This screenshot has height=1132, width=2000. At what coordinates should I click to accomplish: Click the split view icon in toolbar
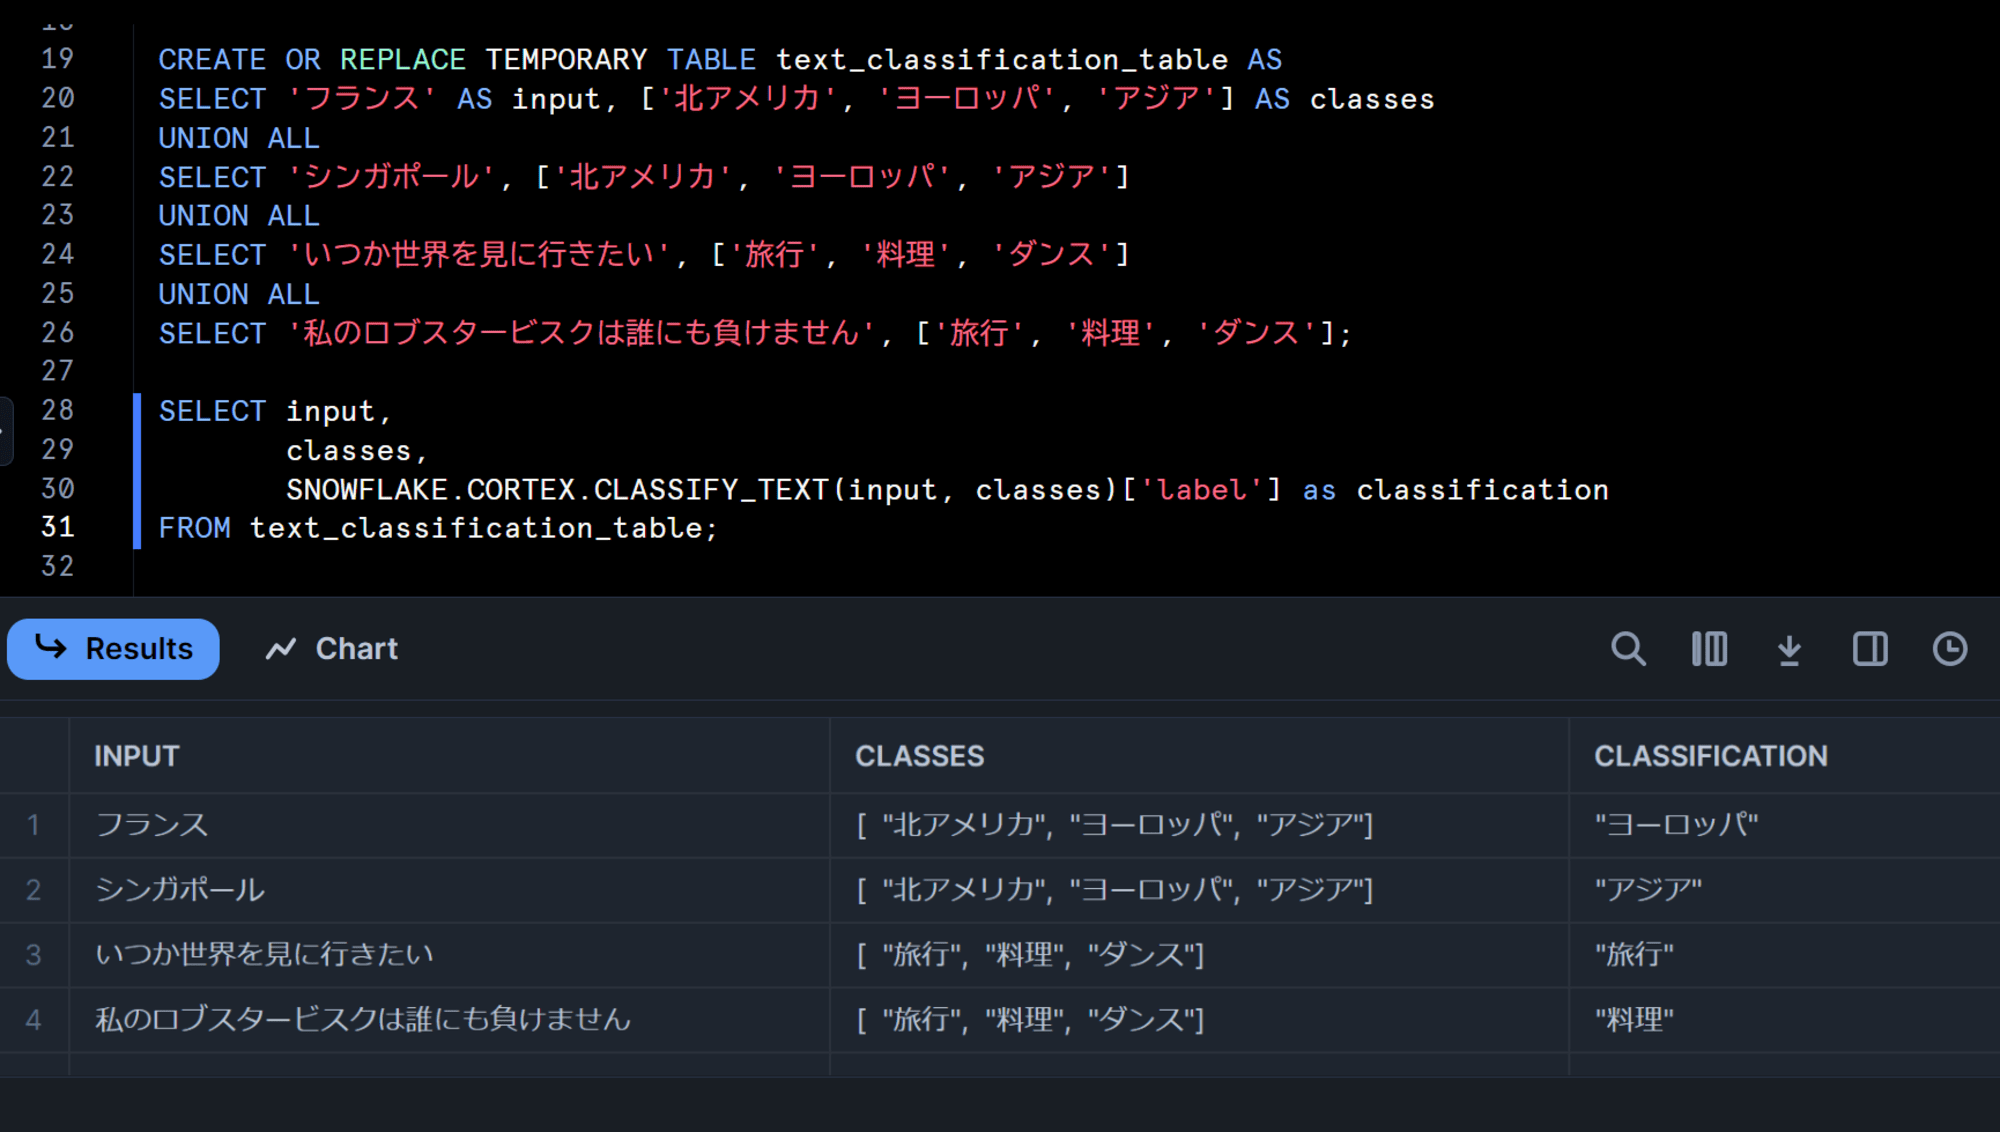[x=1870, y=647]
